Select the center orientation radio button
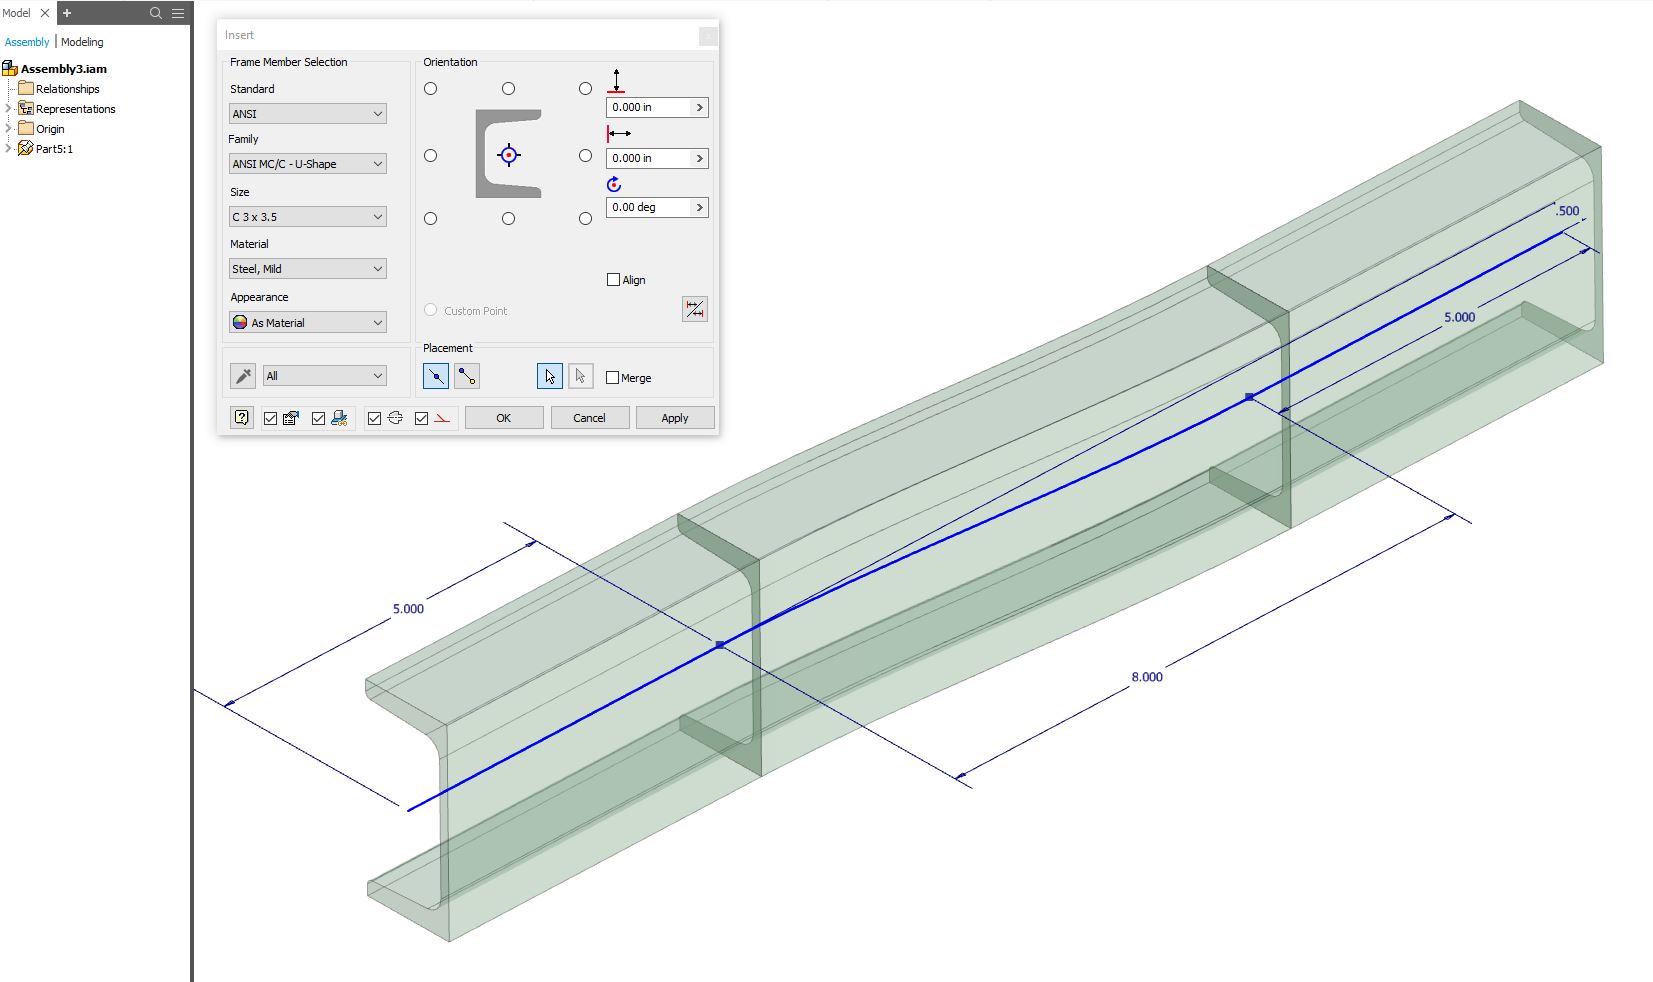Image resolution: width=1653 pixels, height=982 pixels. (x=508, y=155)
